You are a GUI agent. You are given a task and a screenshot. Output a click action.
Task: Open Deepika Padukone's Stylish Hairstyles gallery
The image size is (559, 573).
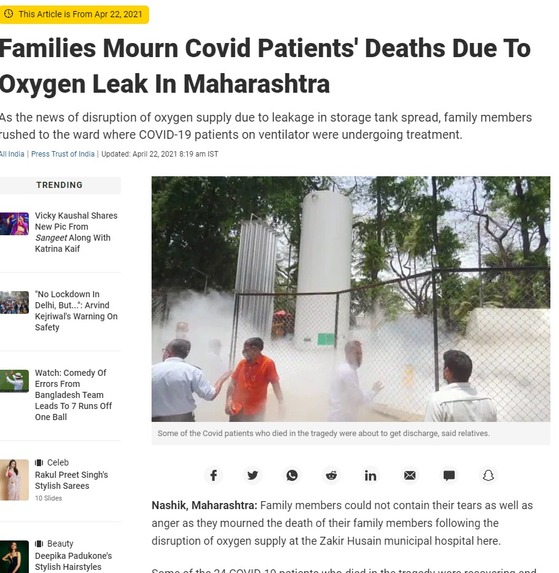73,561
